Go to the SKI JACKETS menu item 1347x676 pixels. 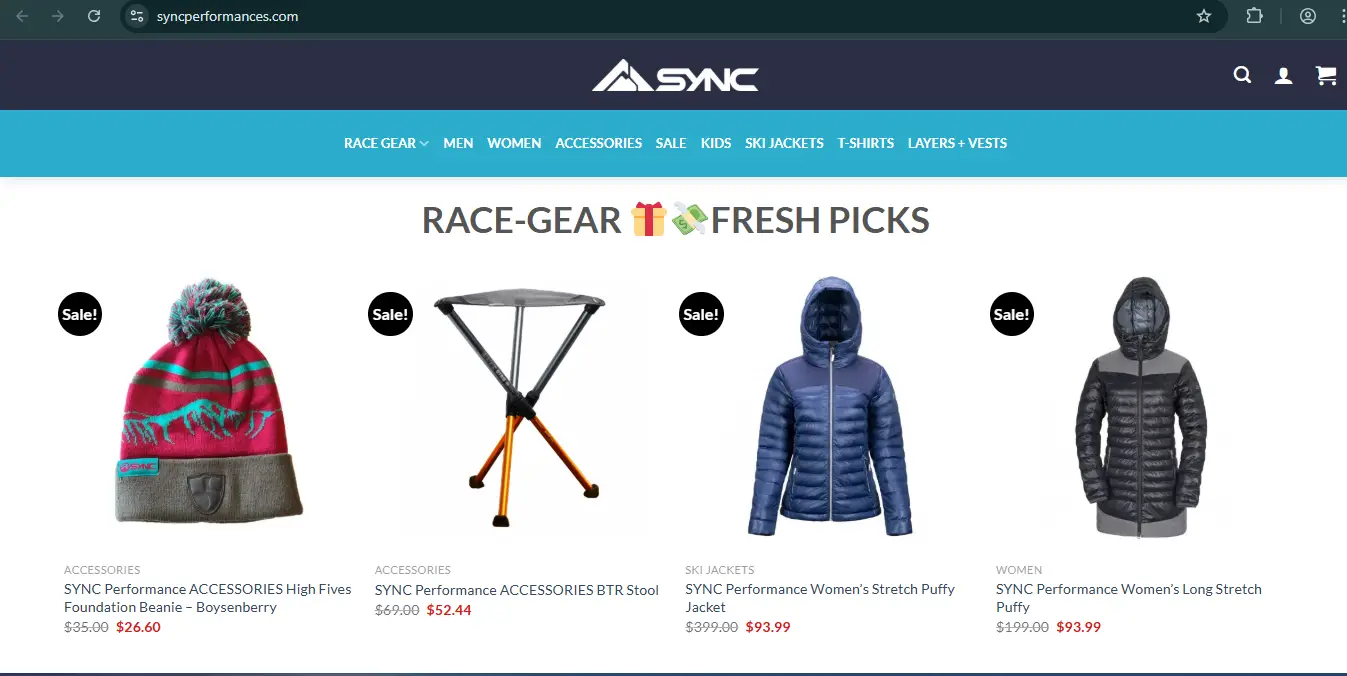[784, 143]
